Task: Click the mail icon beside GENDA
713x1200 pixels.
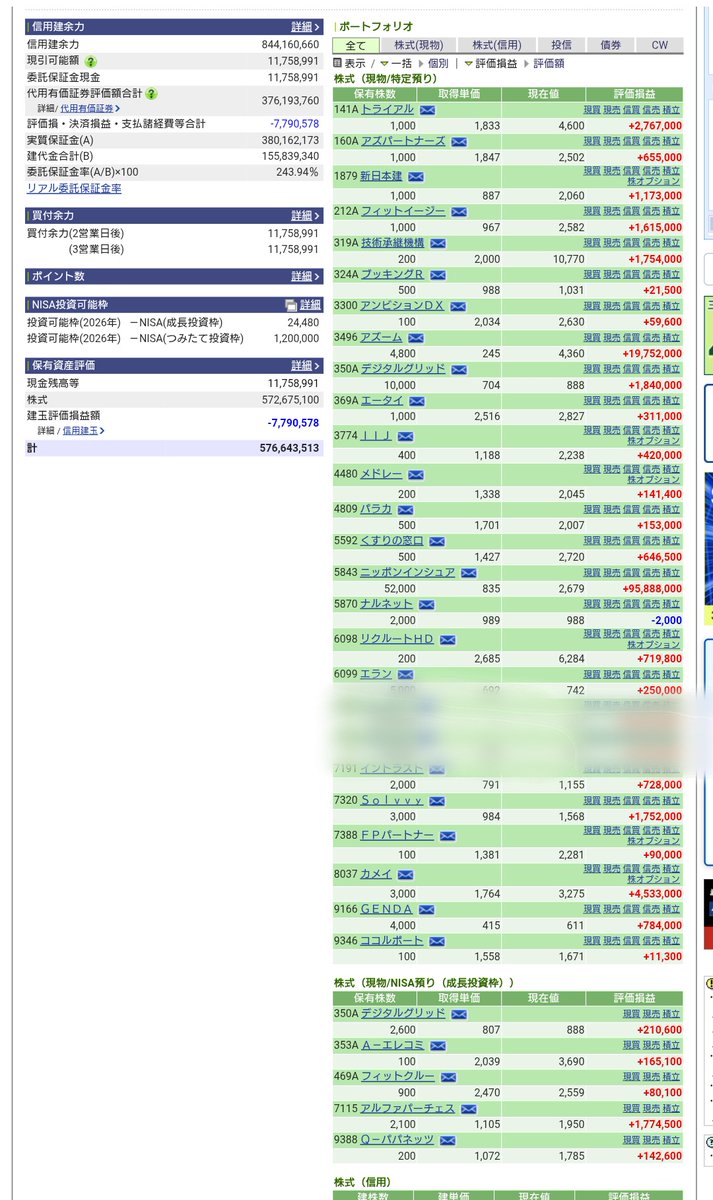Action: (x=427, y=910)
